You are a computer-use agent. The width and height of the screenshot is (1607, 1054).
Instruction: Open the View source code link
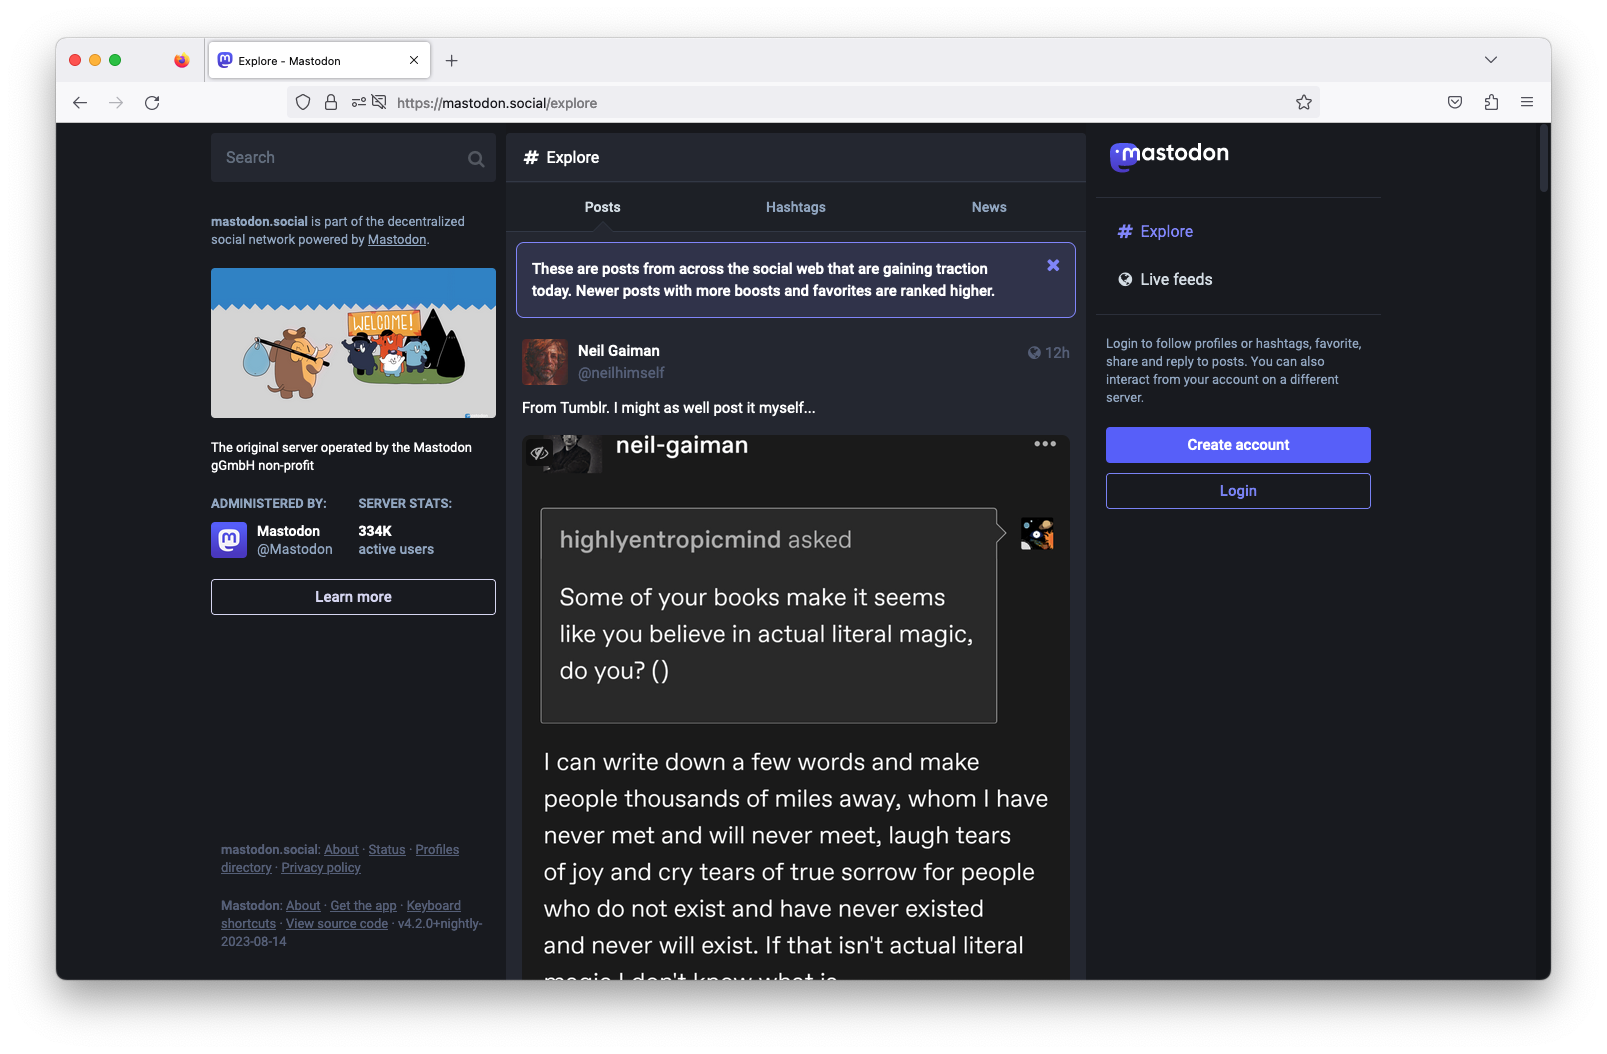coord(337,924)
